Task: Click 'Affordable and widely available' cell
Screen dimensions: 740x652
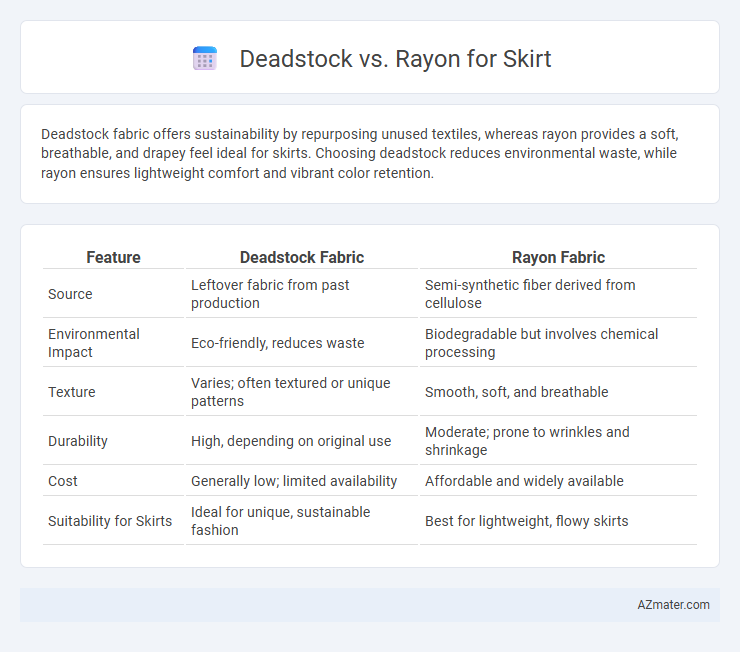Action: click(524, 481)
